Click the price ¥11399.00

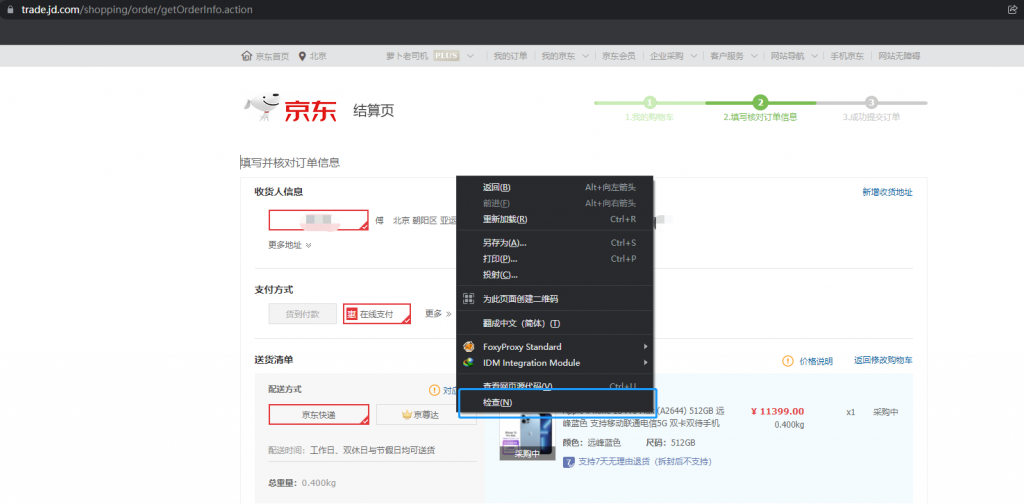pyautogui.click(x=777, y=411)
